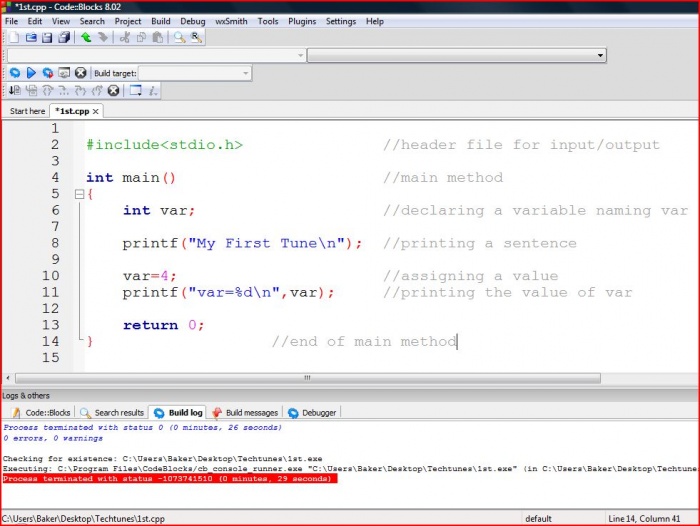Click the blue Run triangle
The image size is (700, 526).
coord(31,73)
